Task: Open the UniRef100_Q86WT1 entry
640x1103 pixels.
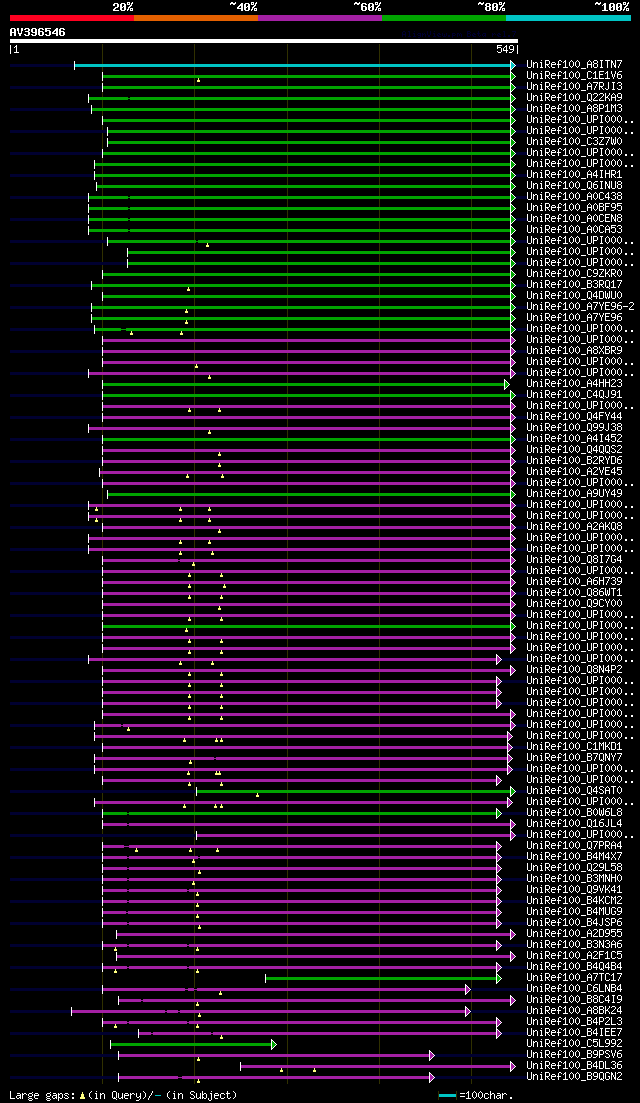Action: [574, 592]
